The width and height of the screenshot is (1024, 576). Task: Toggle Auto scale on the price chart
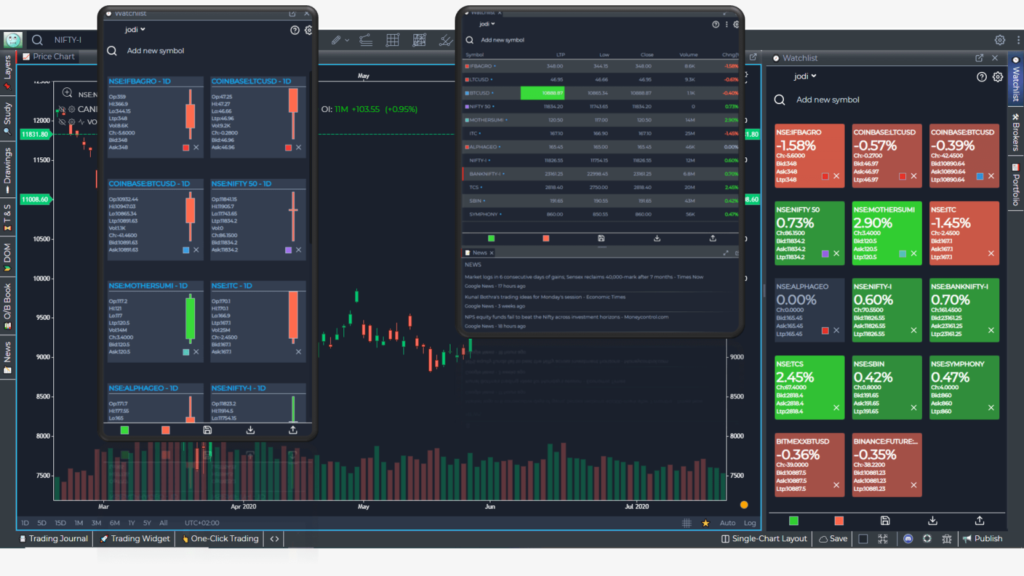(x=727, y=523)
